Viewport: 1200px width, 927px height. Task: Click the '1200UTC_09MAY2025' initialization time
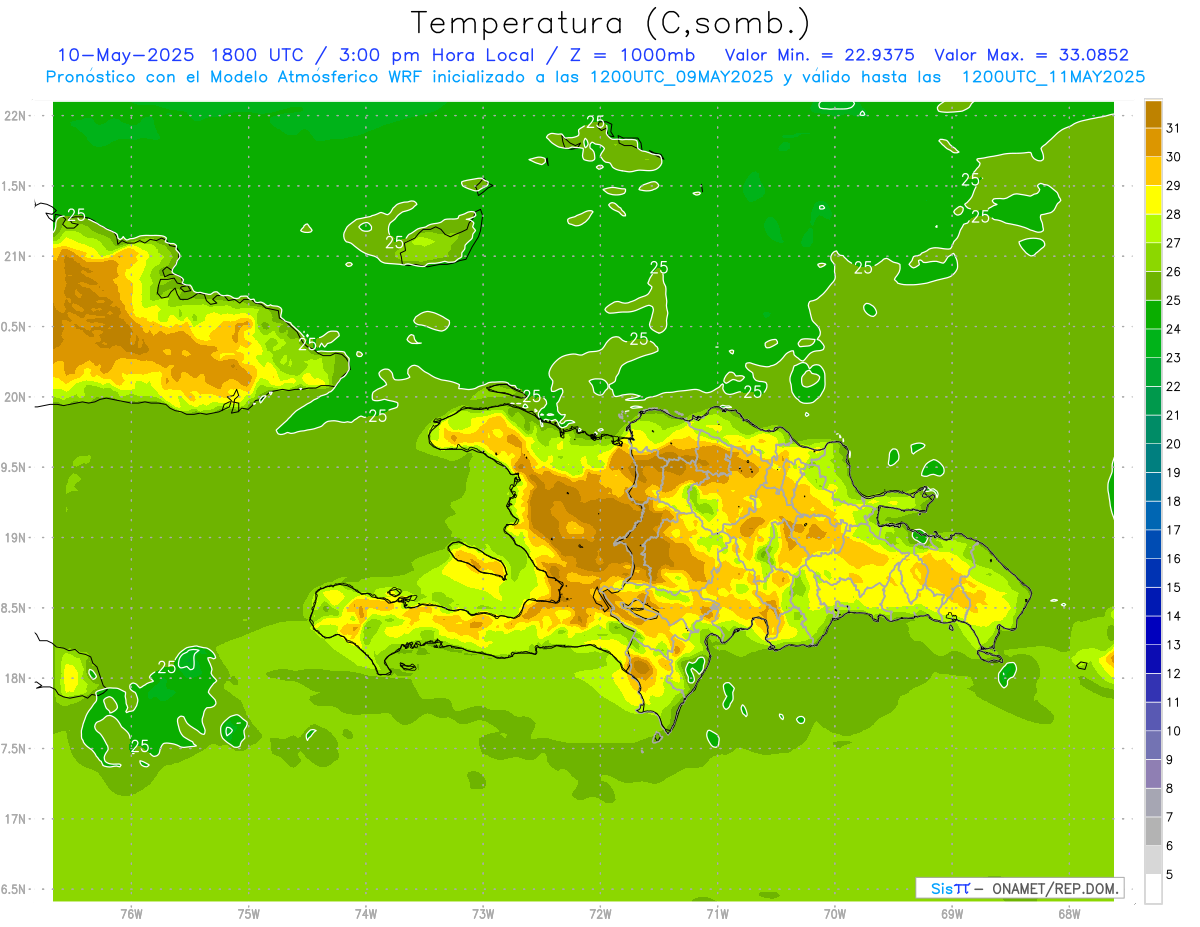coord(682,77)
